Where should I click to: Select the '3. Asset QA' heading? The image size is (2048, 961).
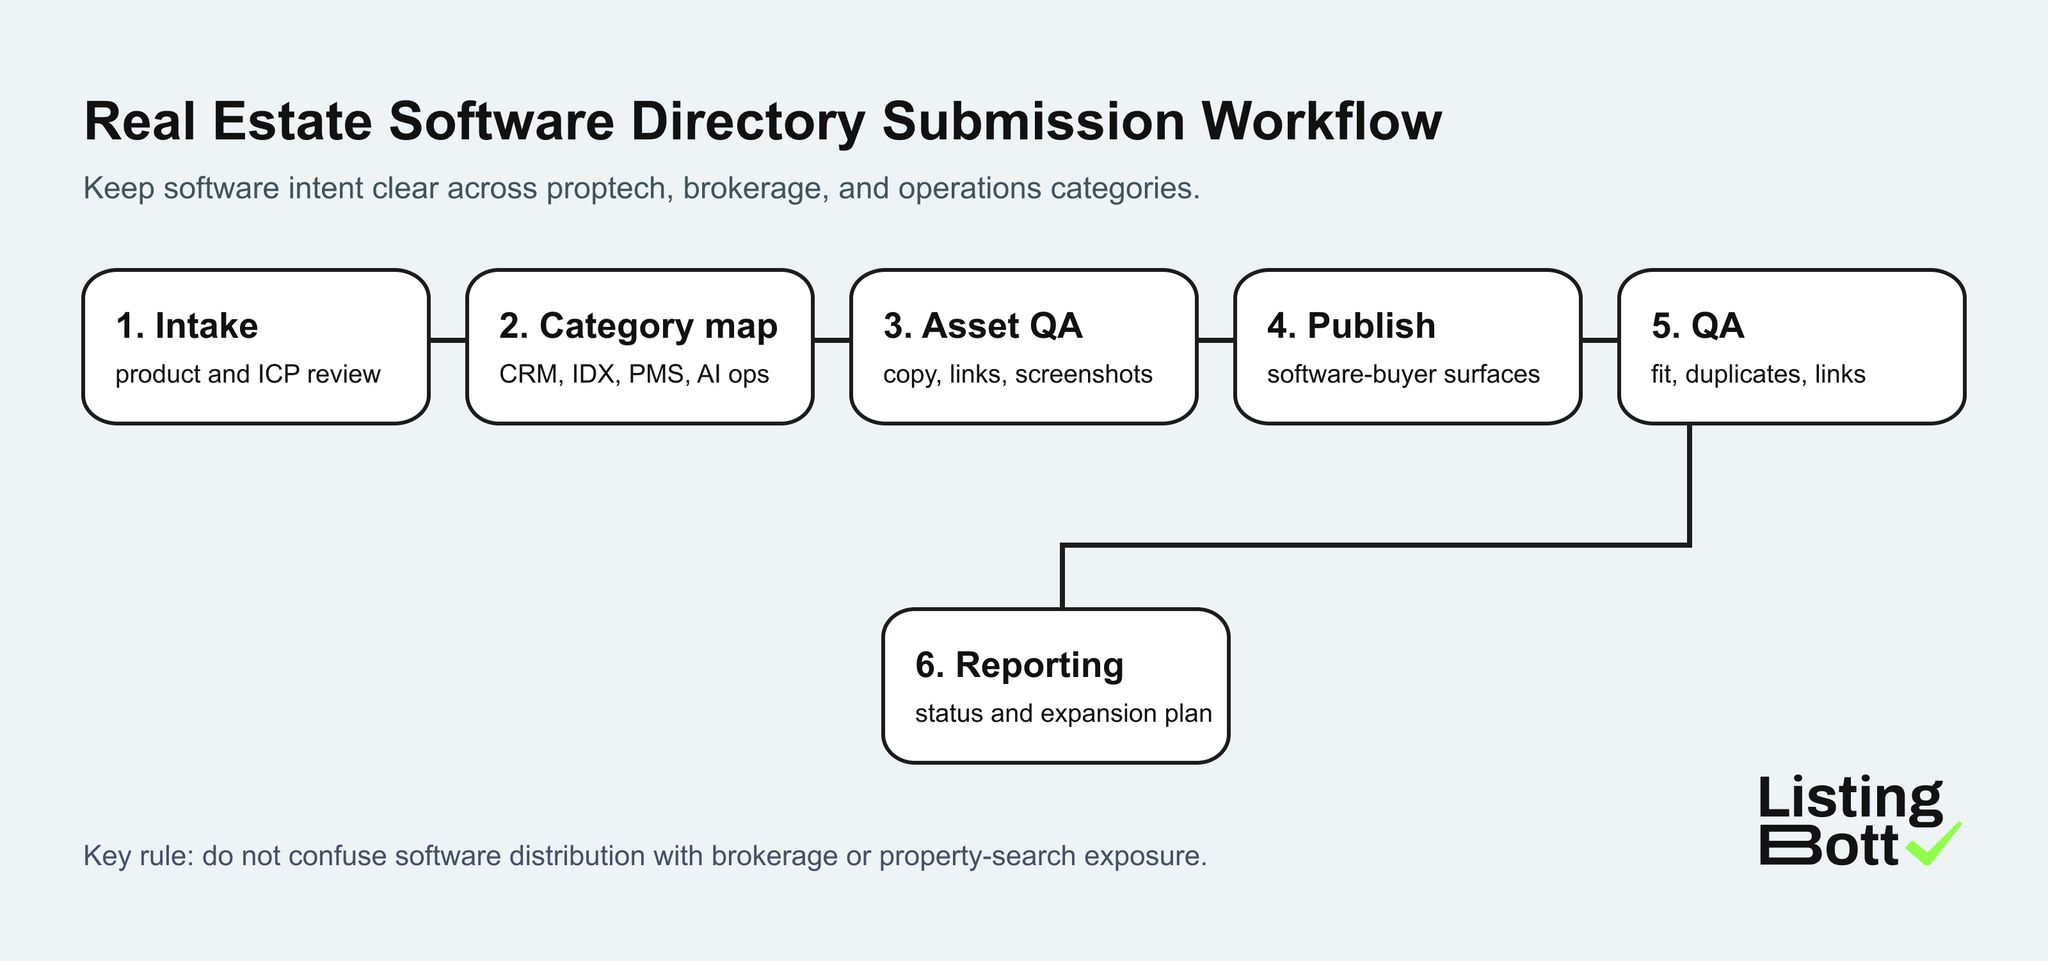pyautogui.click(x=983, y=326)
